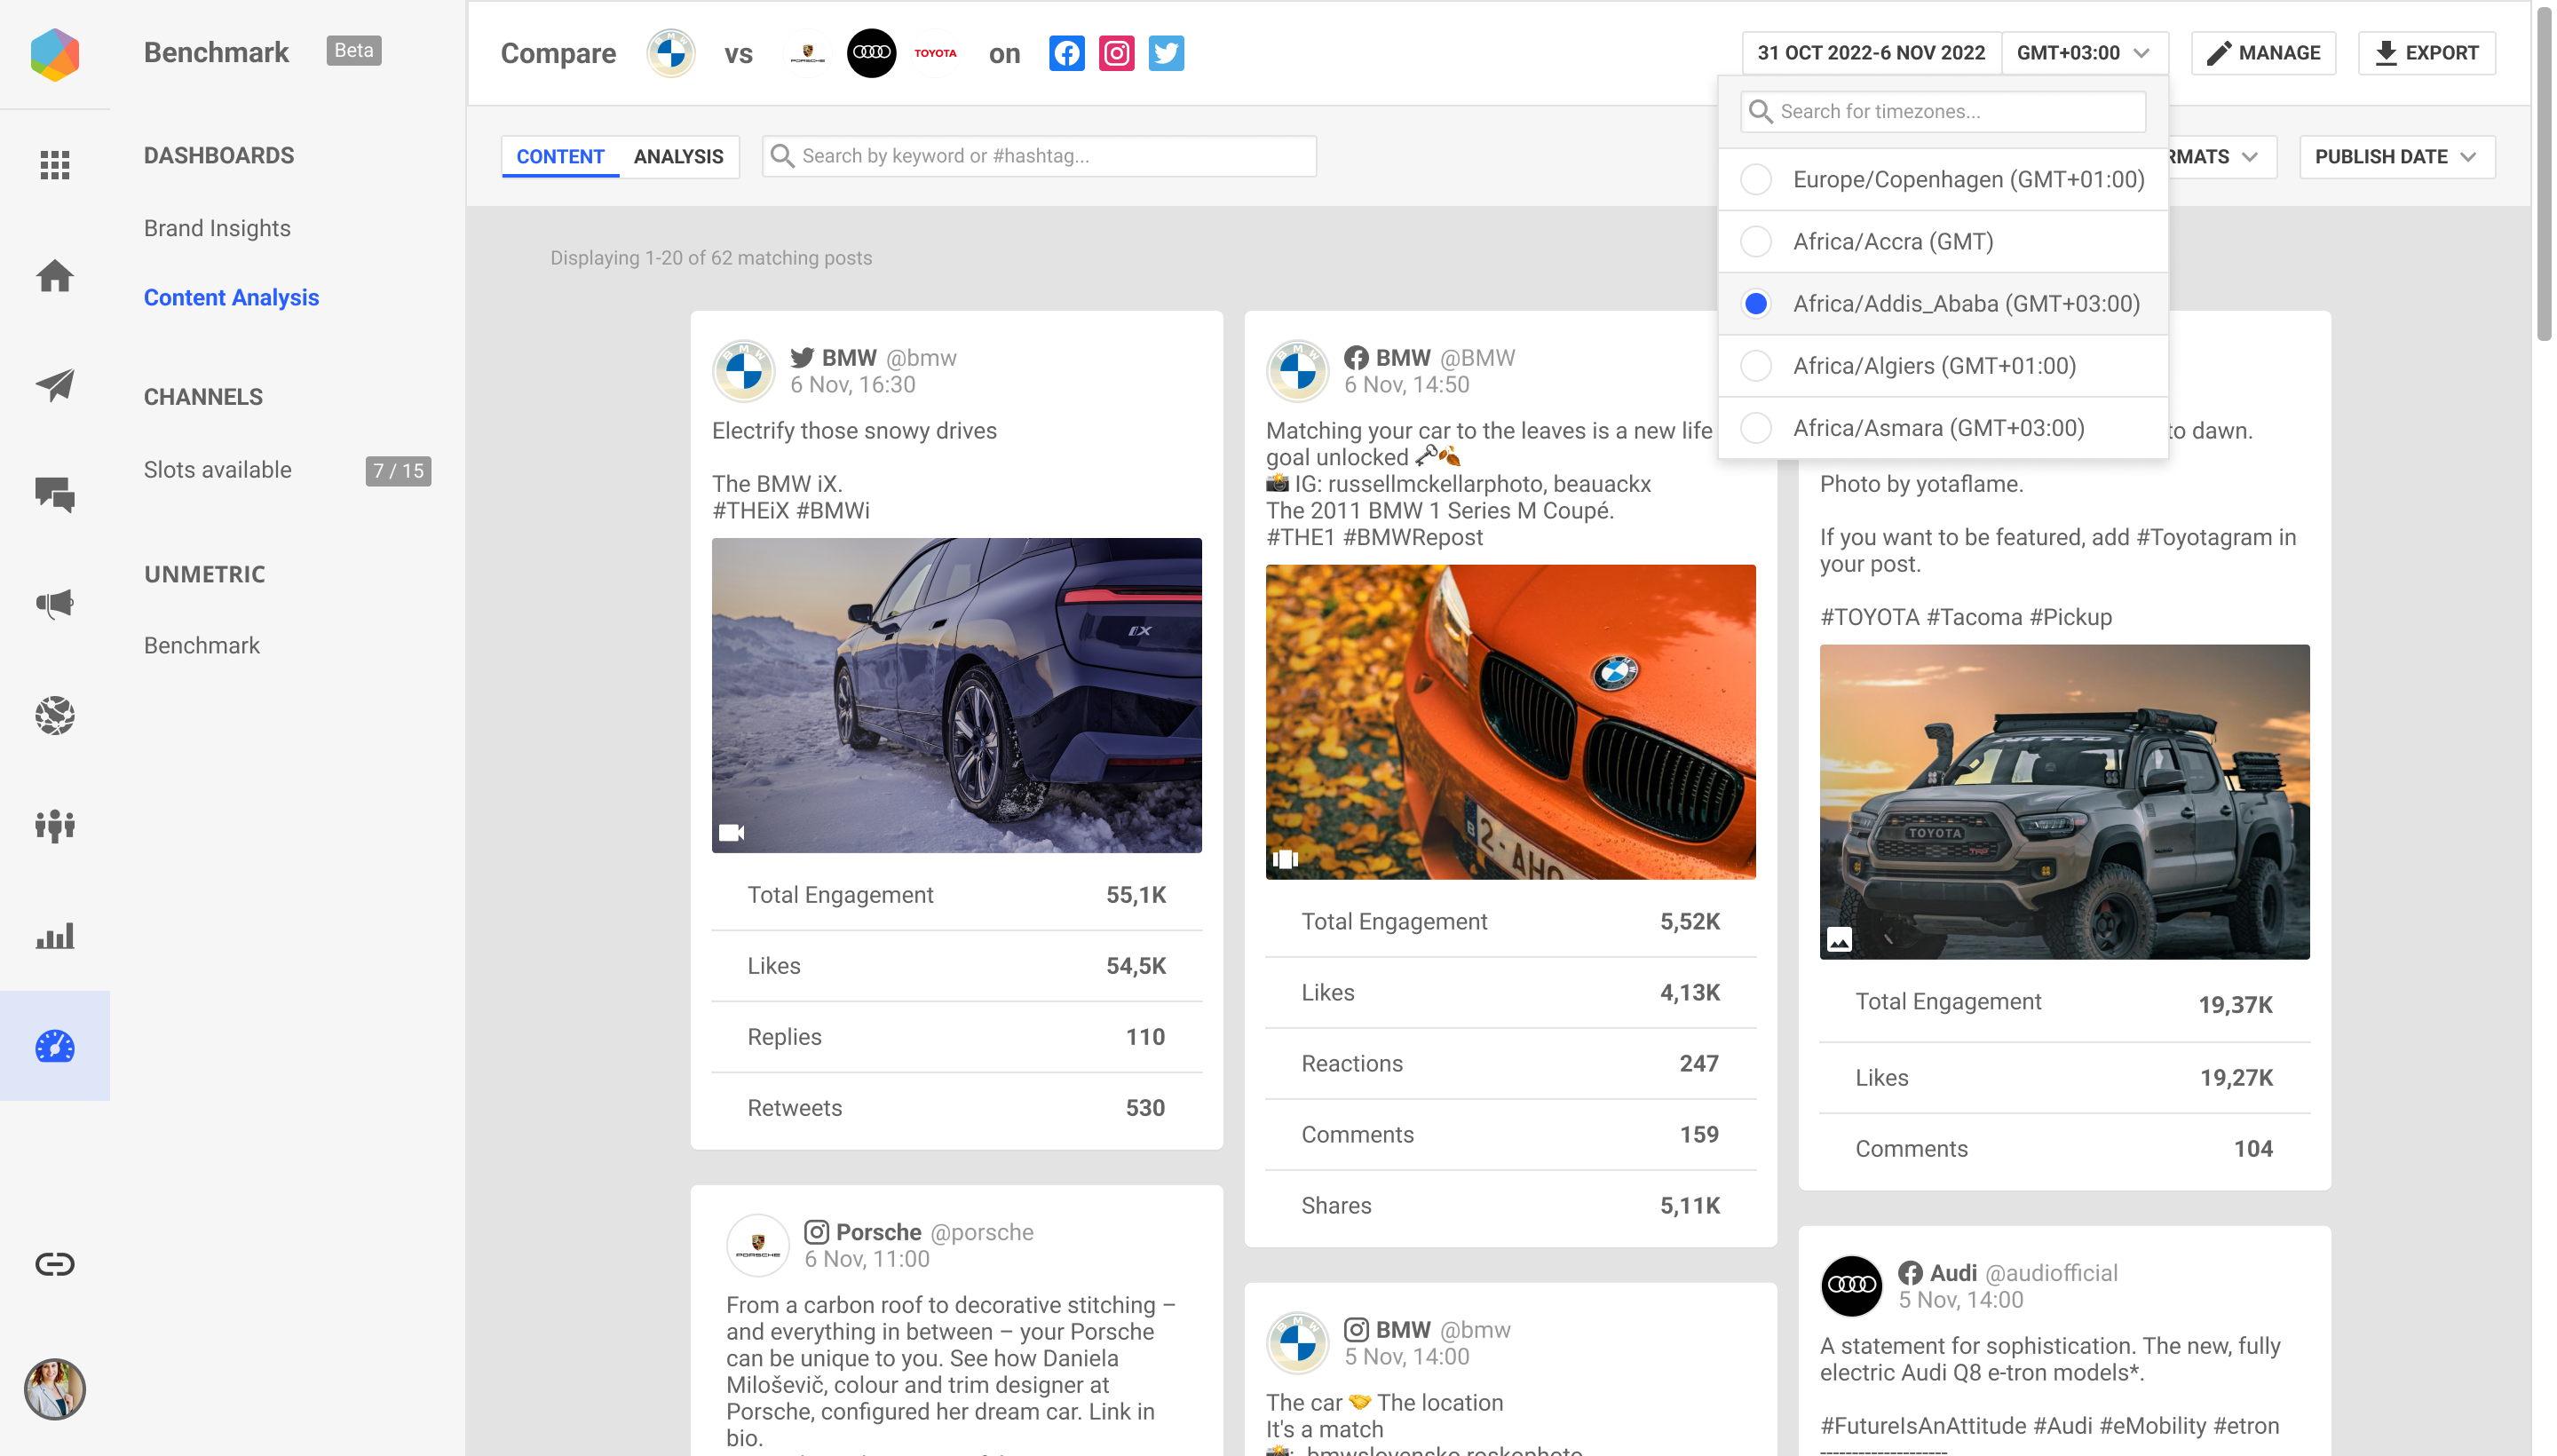Open the @porsche Instagram handle link
This screenshot has height=1456, width=2557.
click(982, 1232)
